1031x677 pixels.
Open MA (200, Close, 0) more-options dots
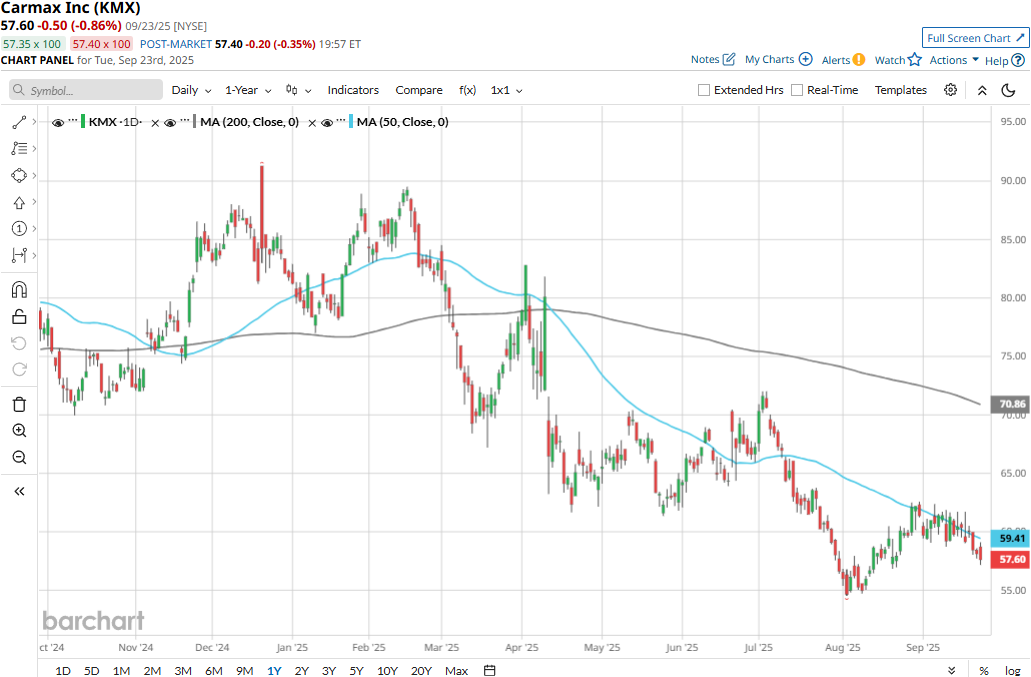tap(185, 121)
